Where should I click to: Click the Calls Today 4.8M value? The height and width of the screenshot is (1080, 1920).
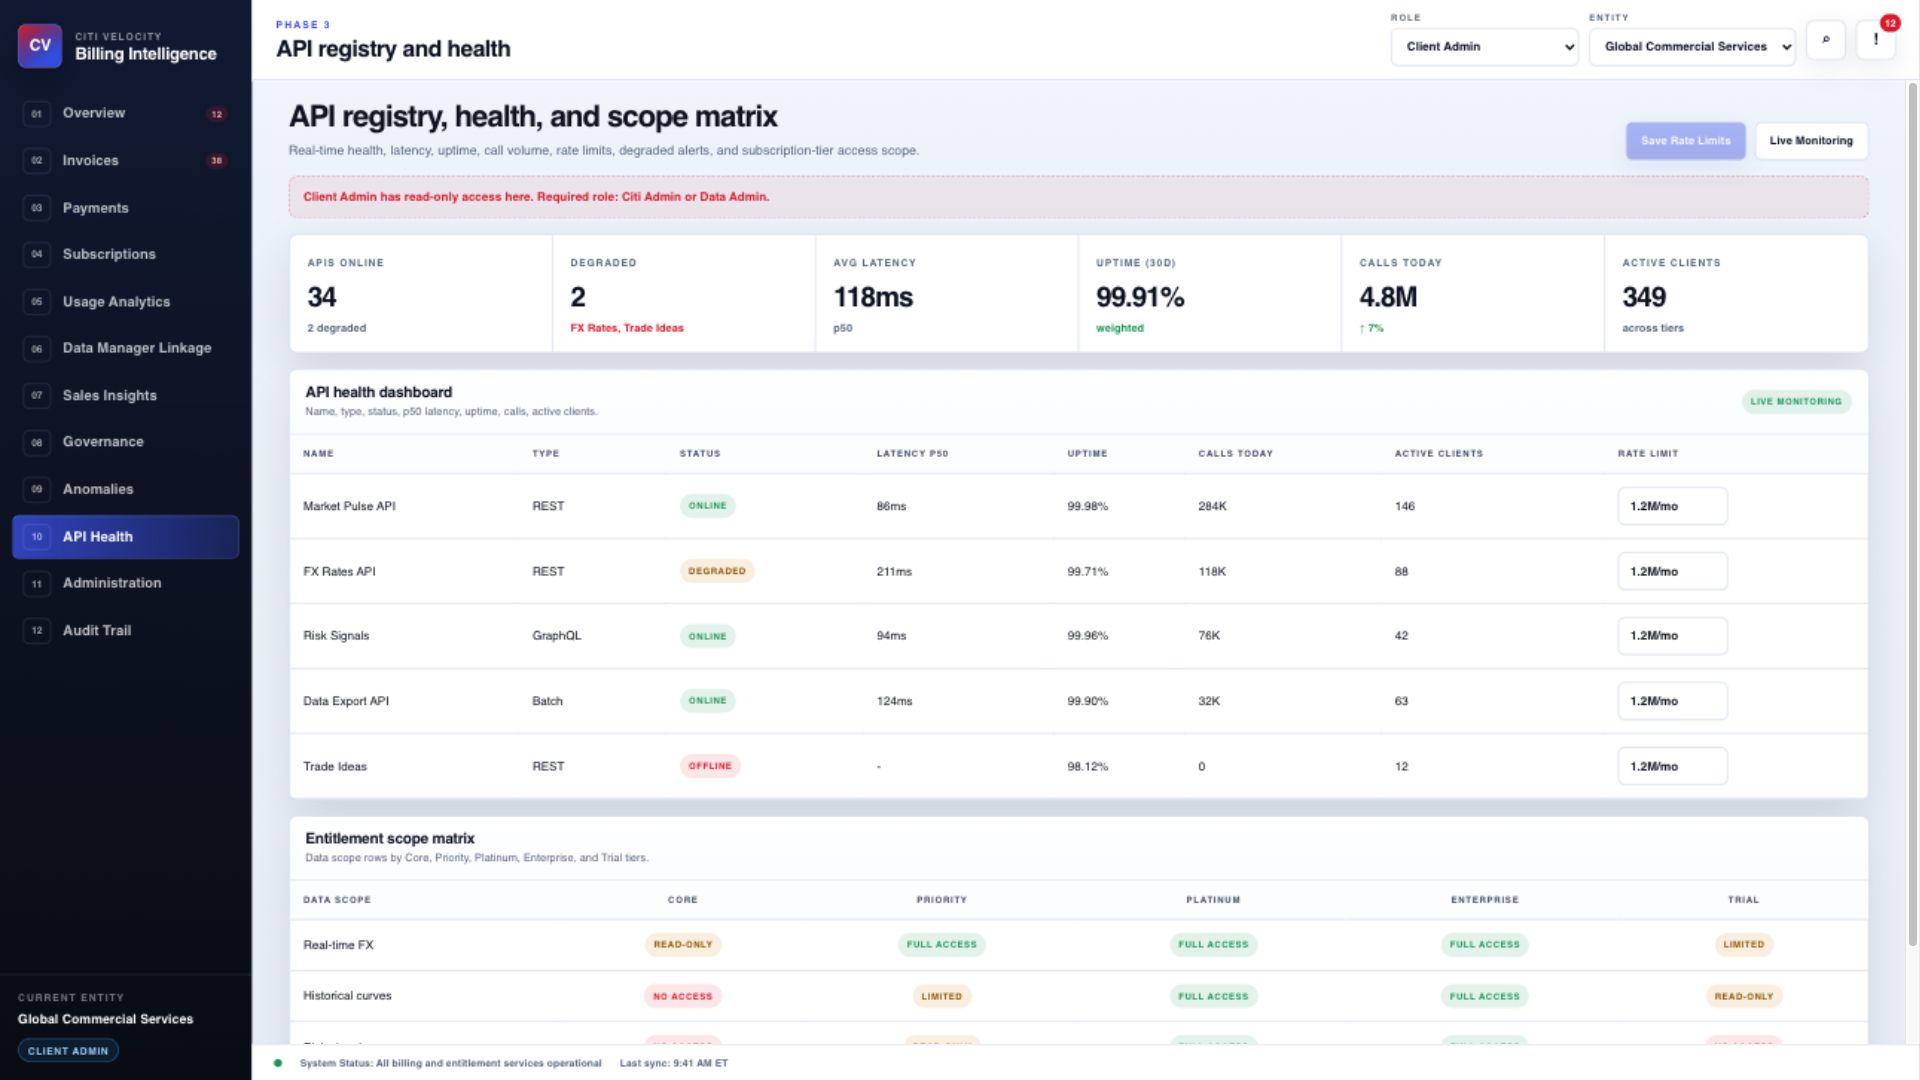pos(1388,298)
